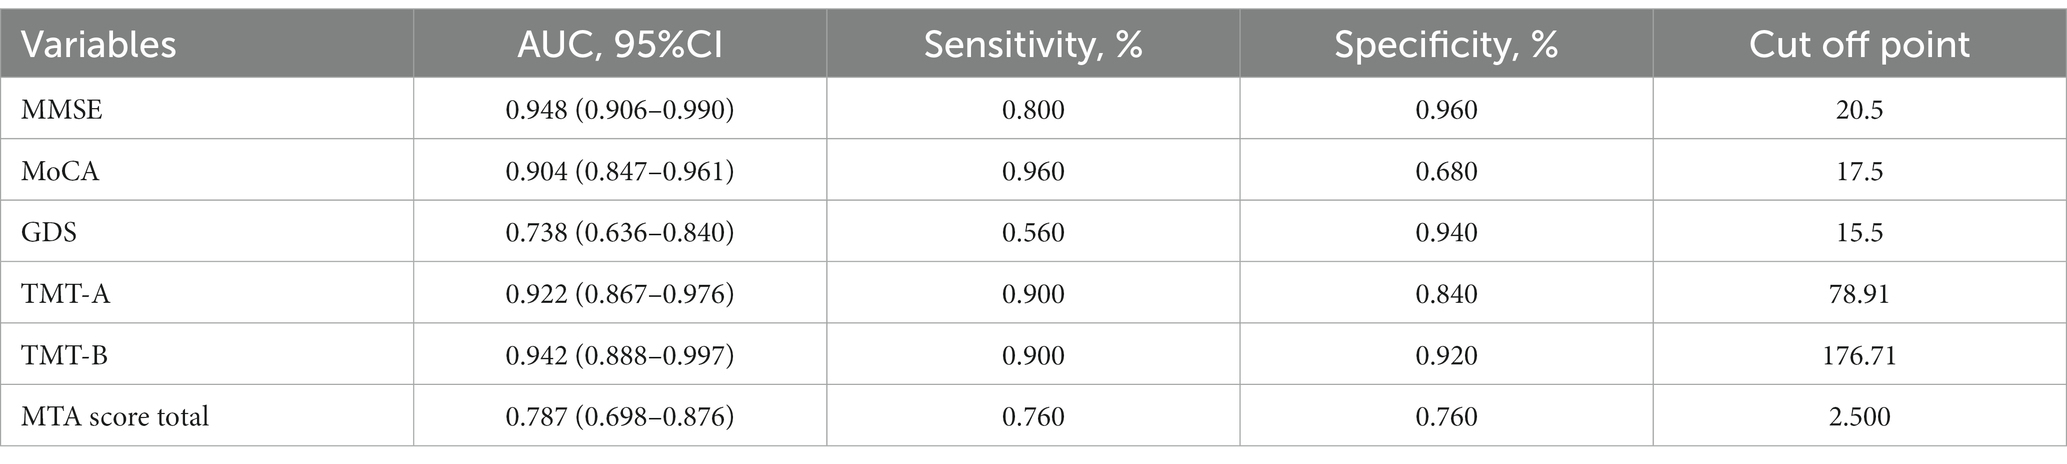Click the MMSE row label

point(62,110)
